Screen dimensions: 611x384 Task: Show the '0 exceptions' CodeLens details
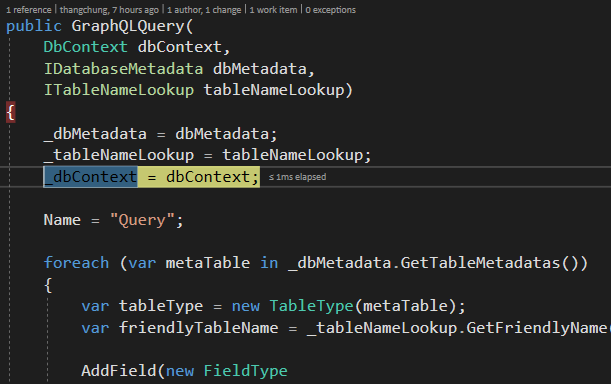point(330,10)
